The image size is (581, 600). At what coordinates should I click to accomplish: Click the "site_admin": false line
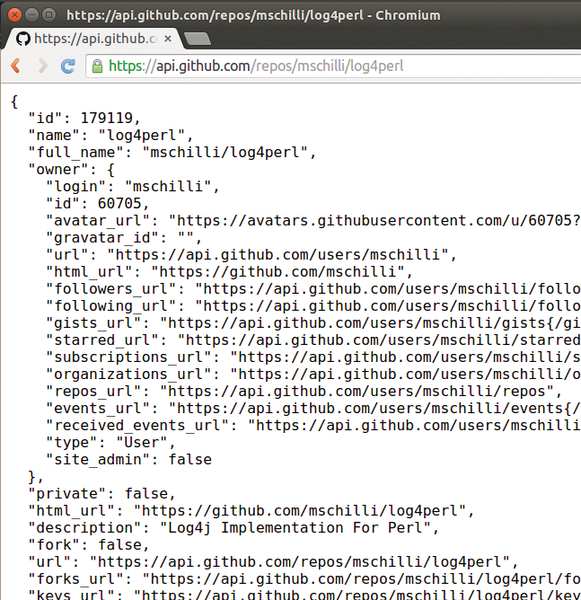pos(129,460)
